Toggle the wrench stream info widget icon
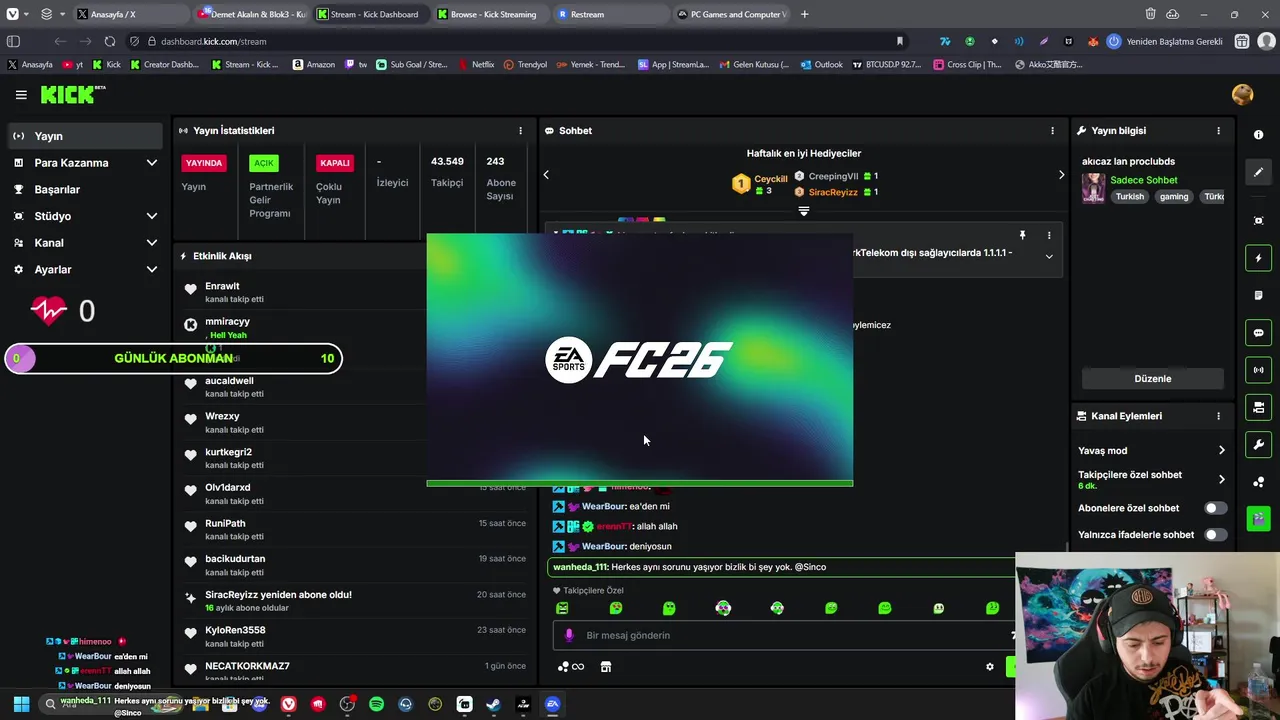1280x720 pixels. click(x=1258, y=444)
